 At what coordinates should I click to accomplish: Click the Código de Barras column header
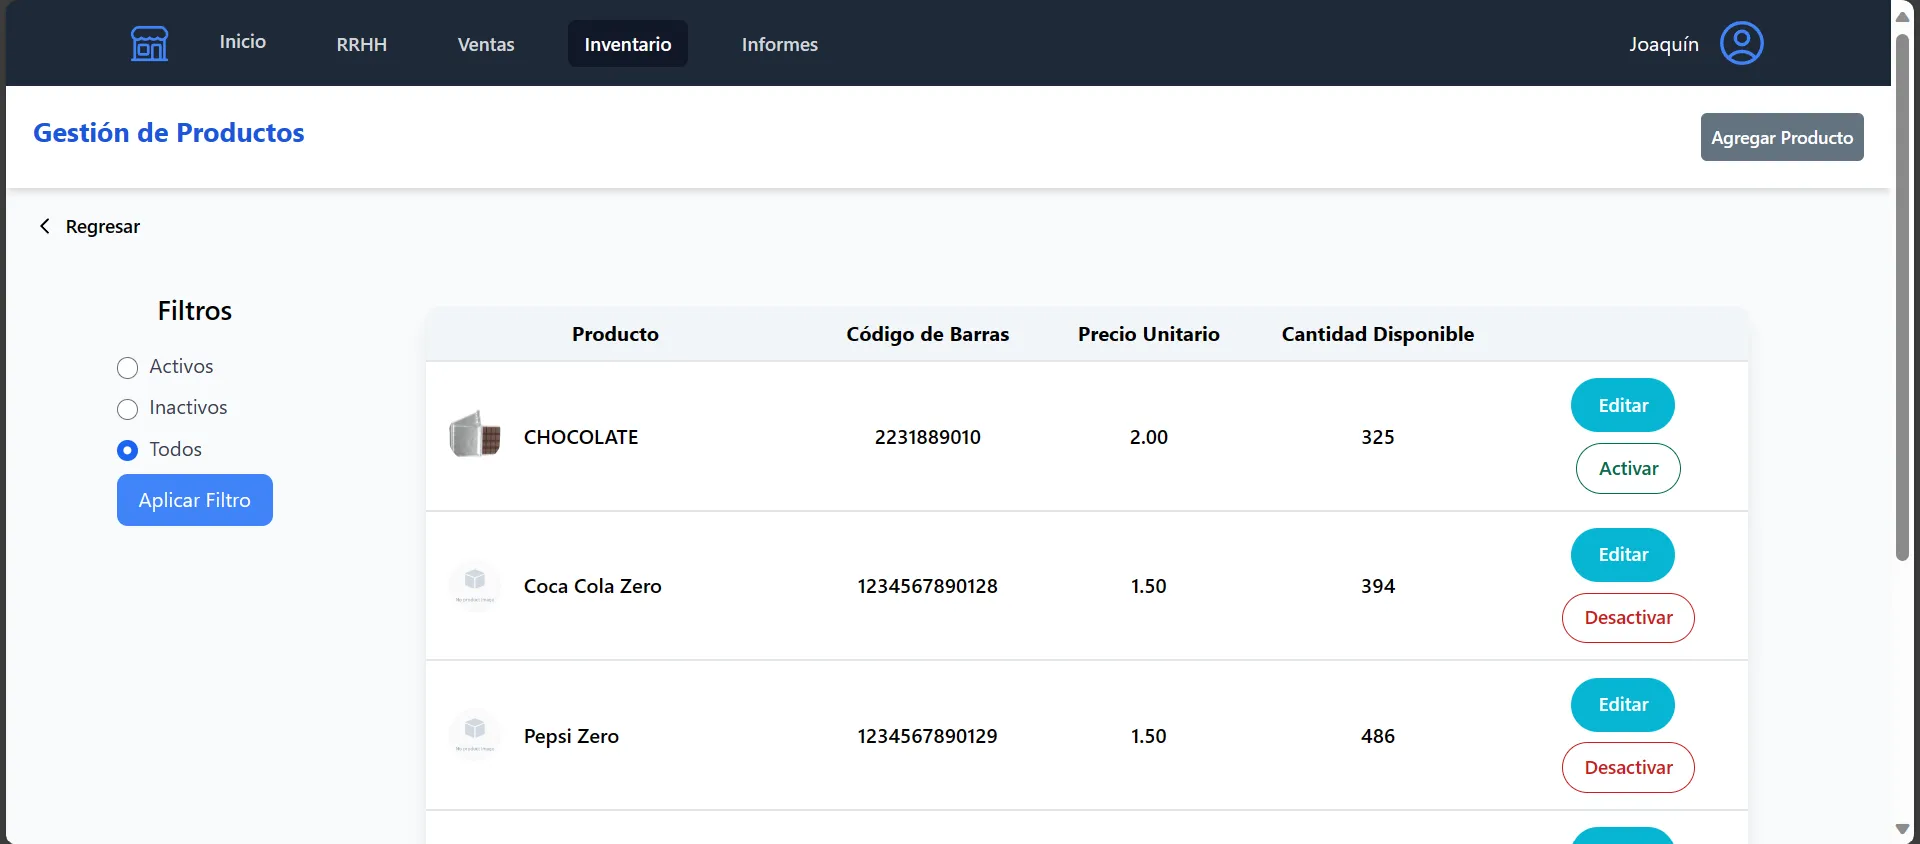928,334
